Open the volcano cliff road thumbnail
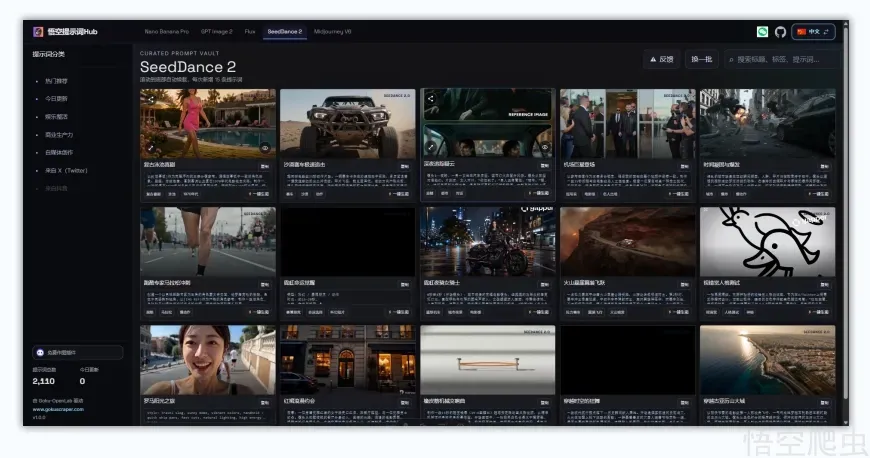Screen dimensions: 870x458 pos(628,241)
